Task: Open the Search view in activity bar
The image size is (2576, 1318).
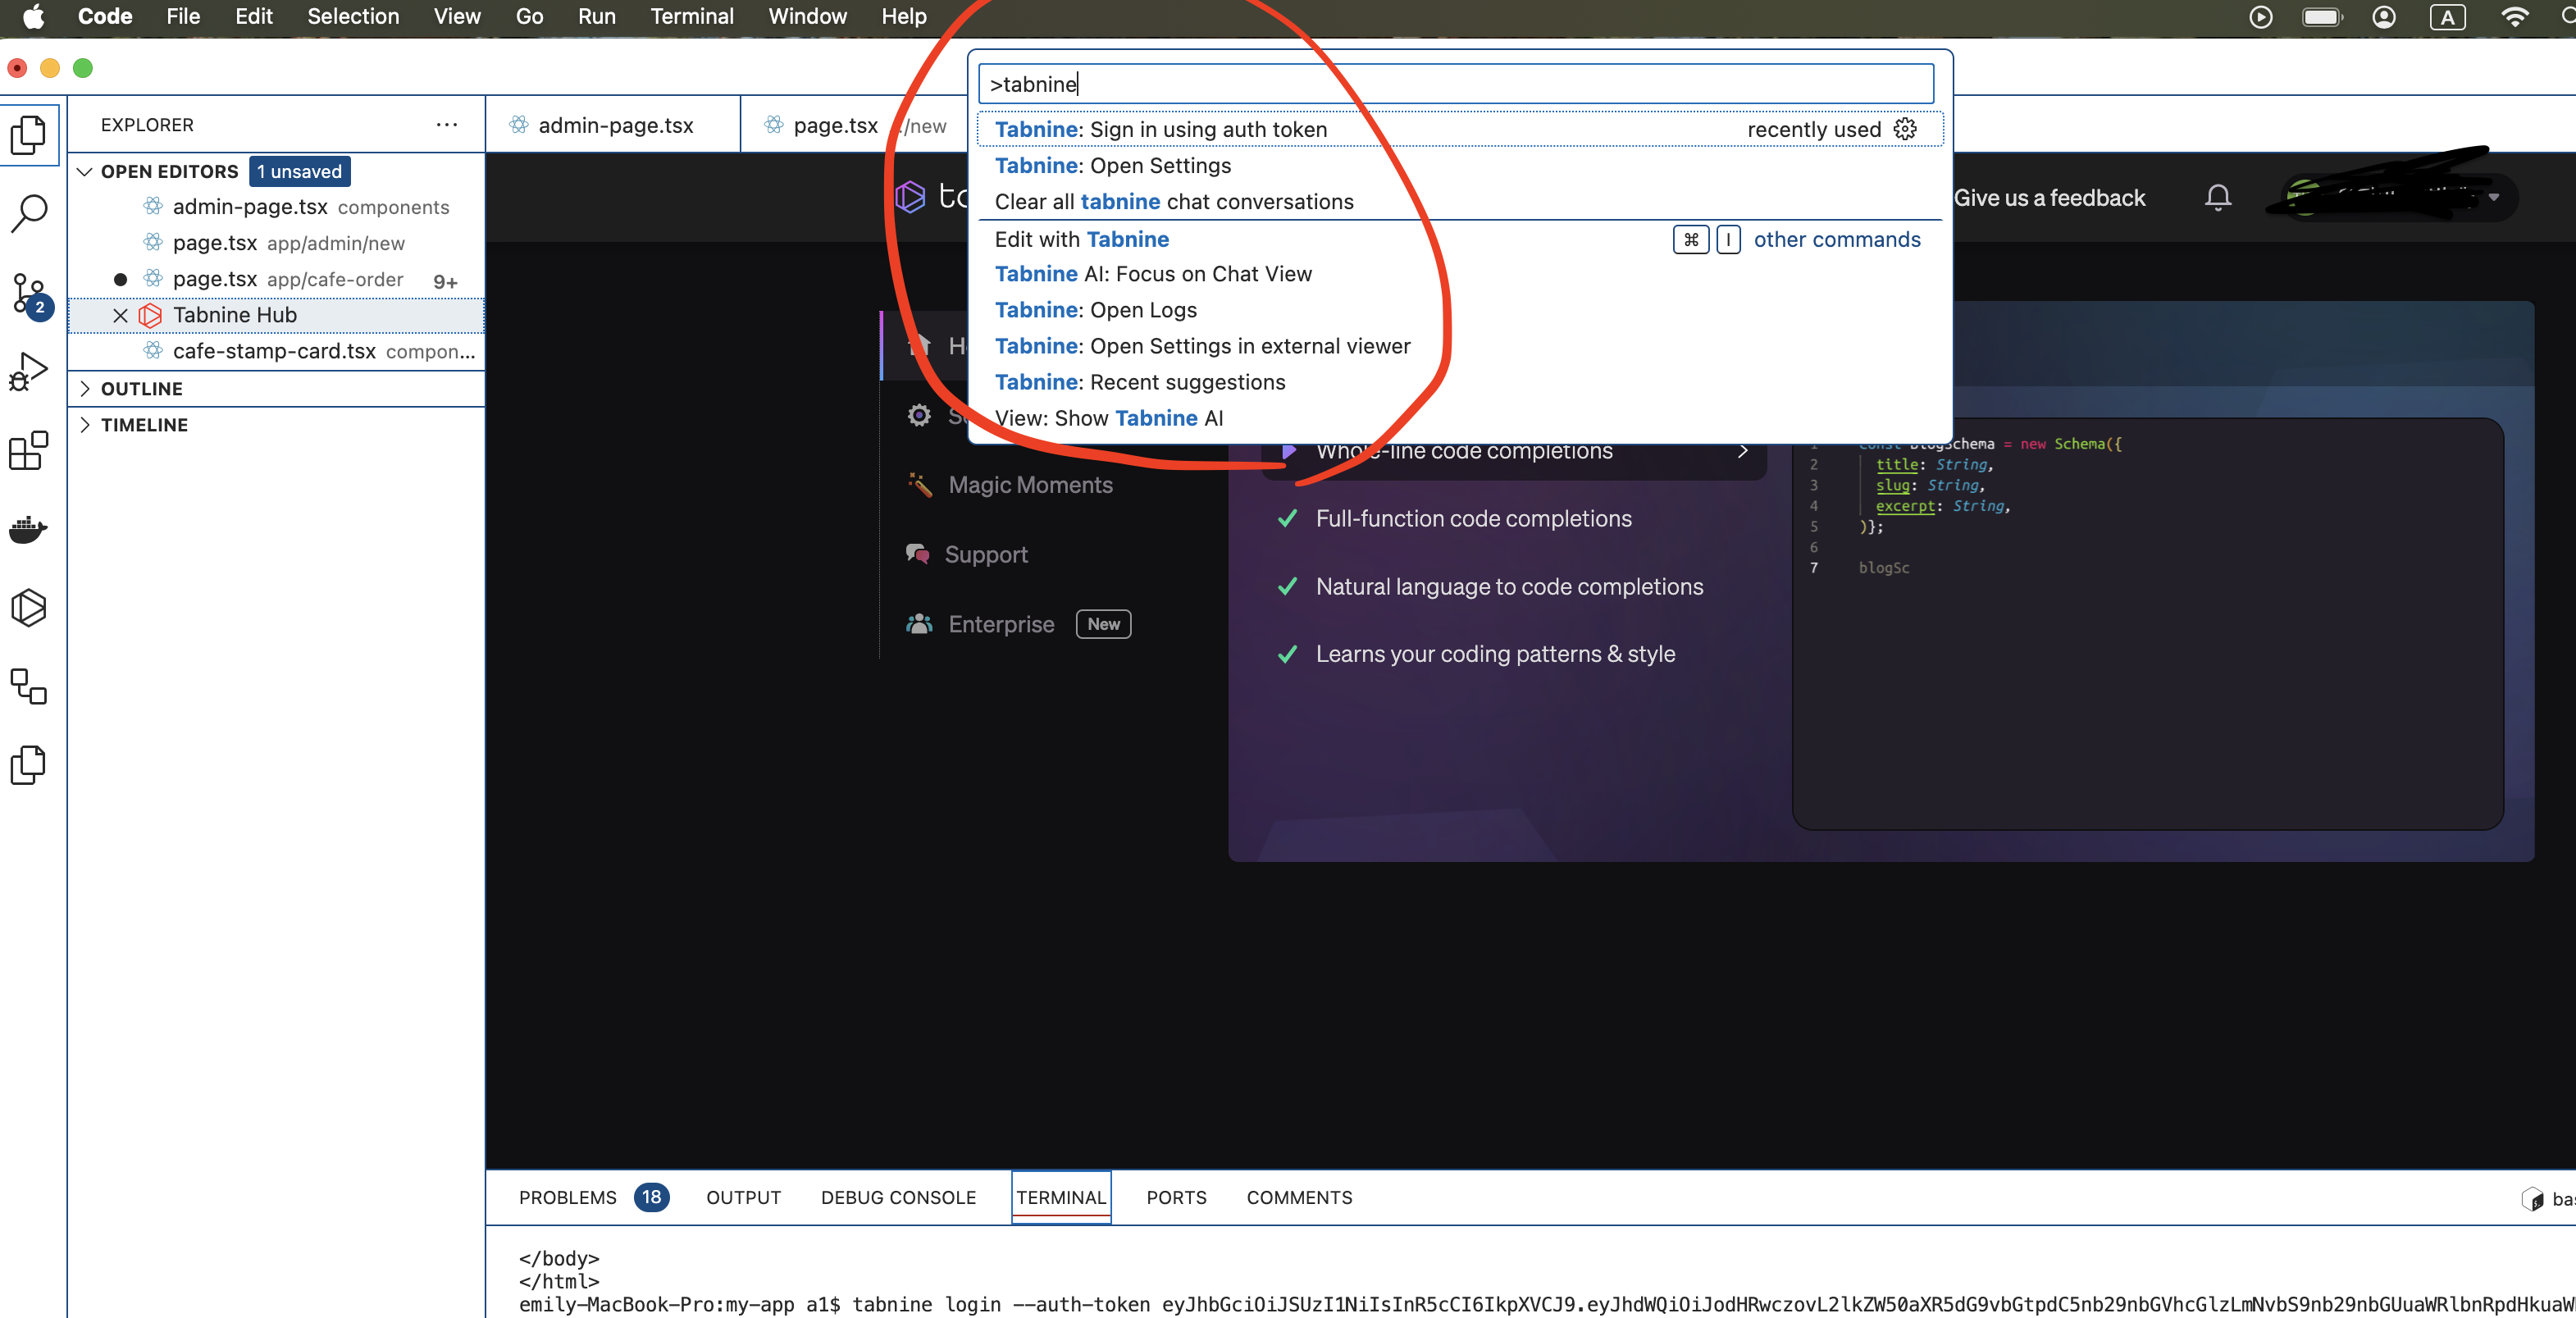Action: 30,212
